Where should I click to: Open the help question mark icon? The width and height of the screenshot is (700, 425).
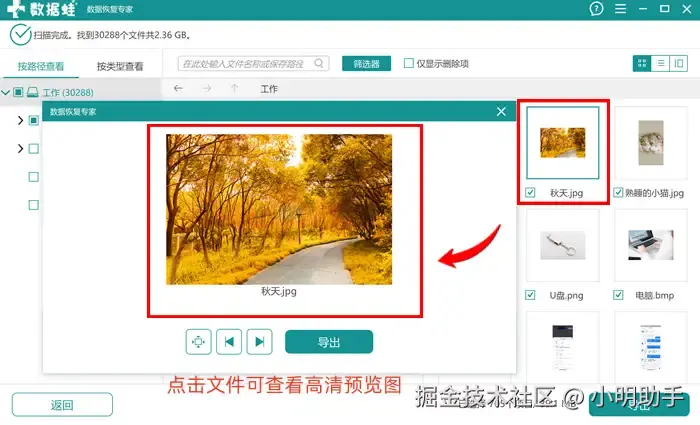click(x=596, y=8)
